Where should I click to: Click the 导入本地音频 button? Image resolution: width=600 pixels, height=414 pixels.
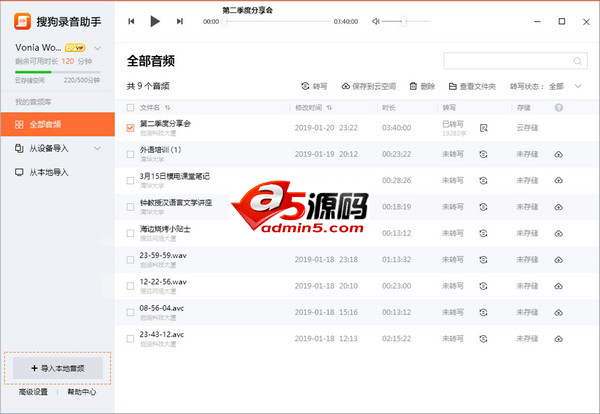58,368
